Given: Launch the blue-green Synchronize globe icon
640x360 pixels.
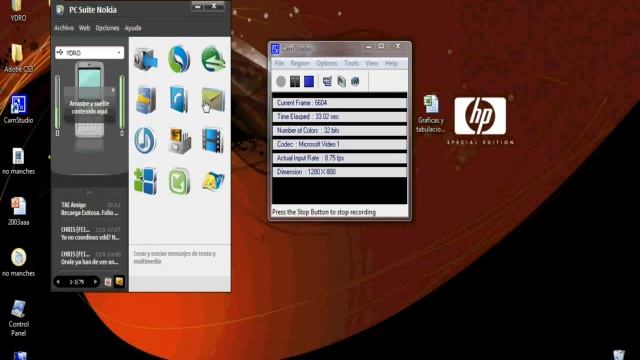Looking at the screenshot, I should coord(179,59).
